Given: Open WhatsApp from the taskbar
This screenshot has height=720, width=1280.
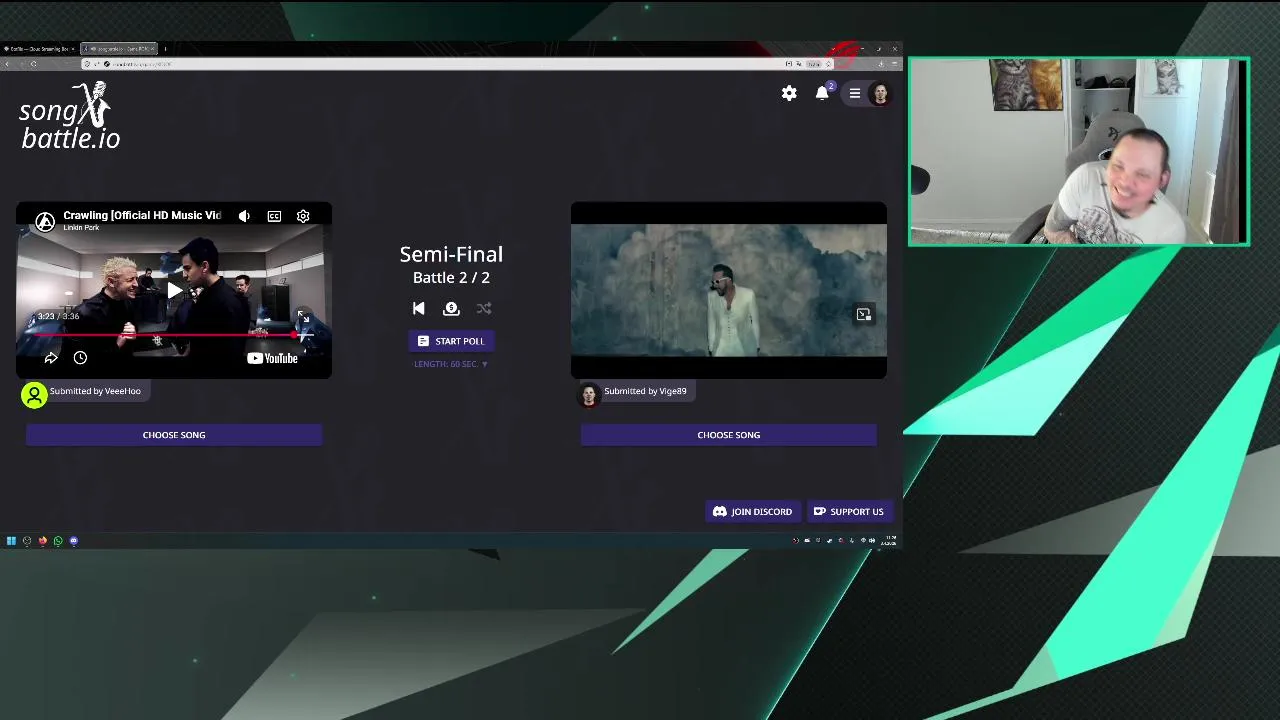Looking at the screenshot, I should (x=58, y=541).
